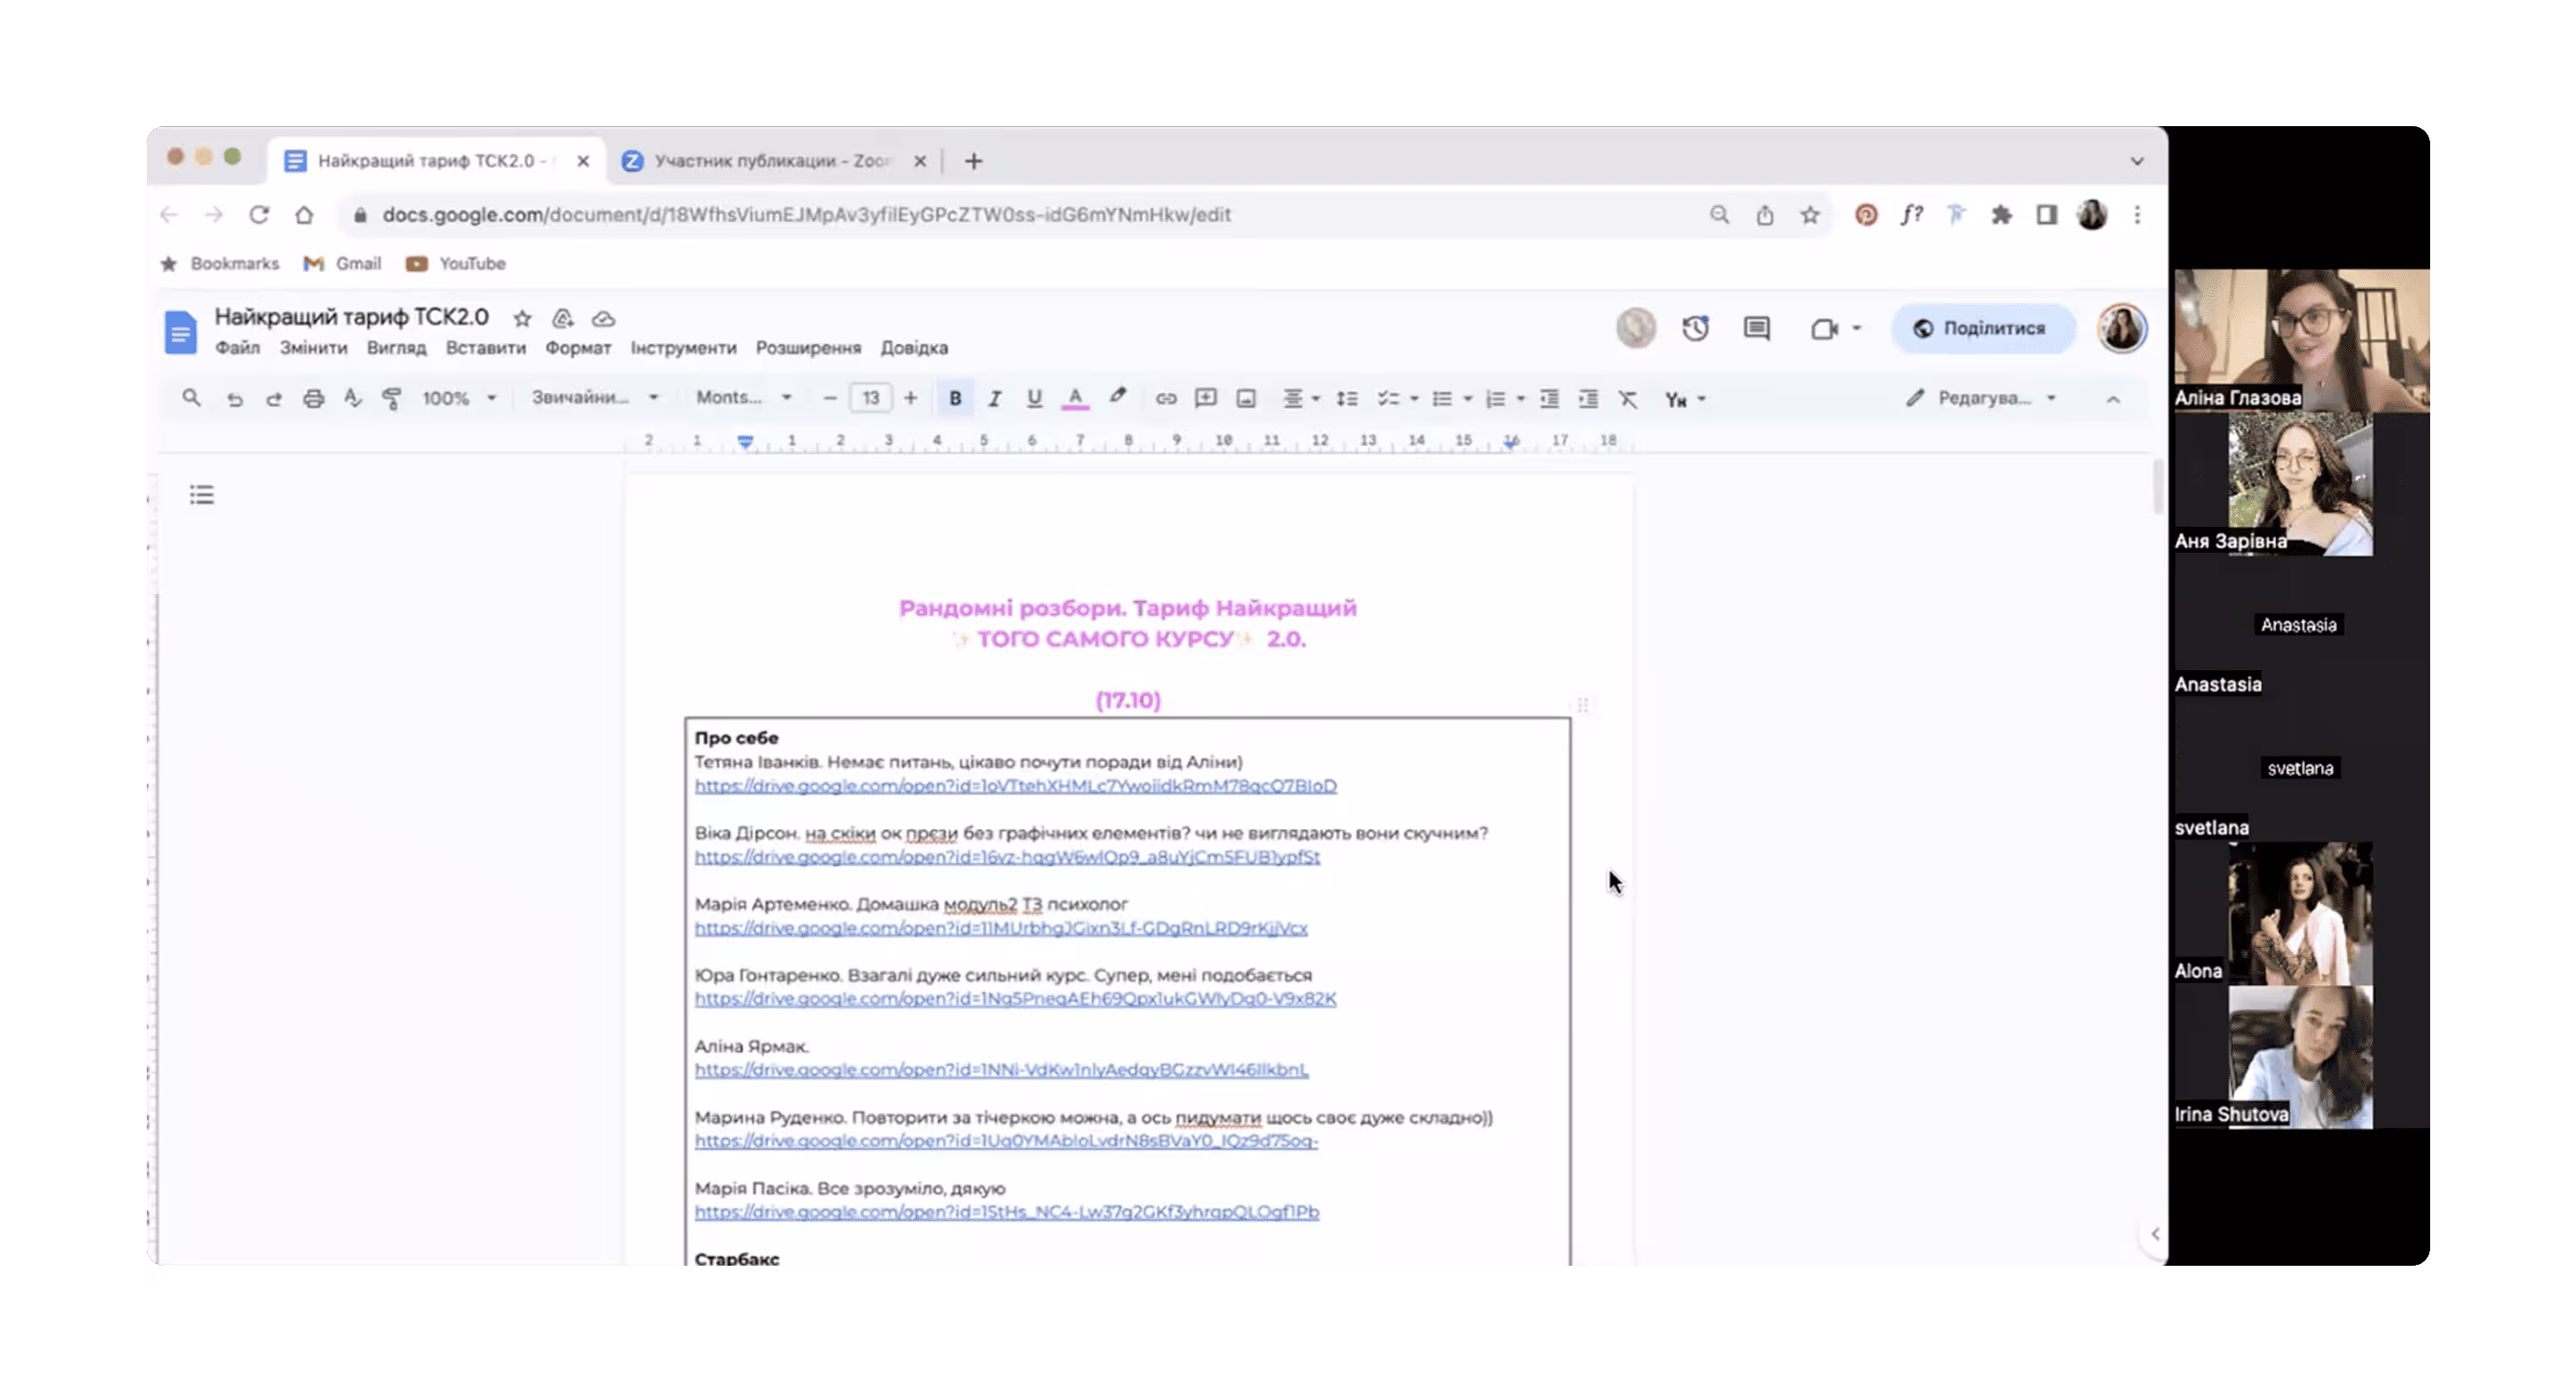Click the insert image icon
This screenshot has width=2576, height=1391.
point(1246,399)
